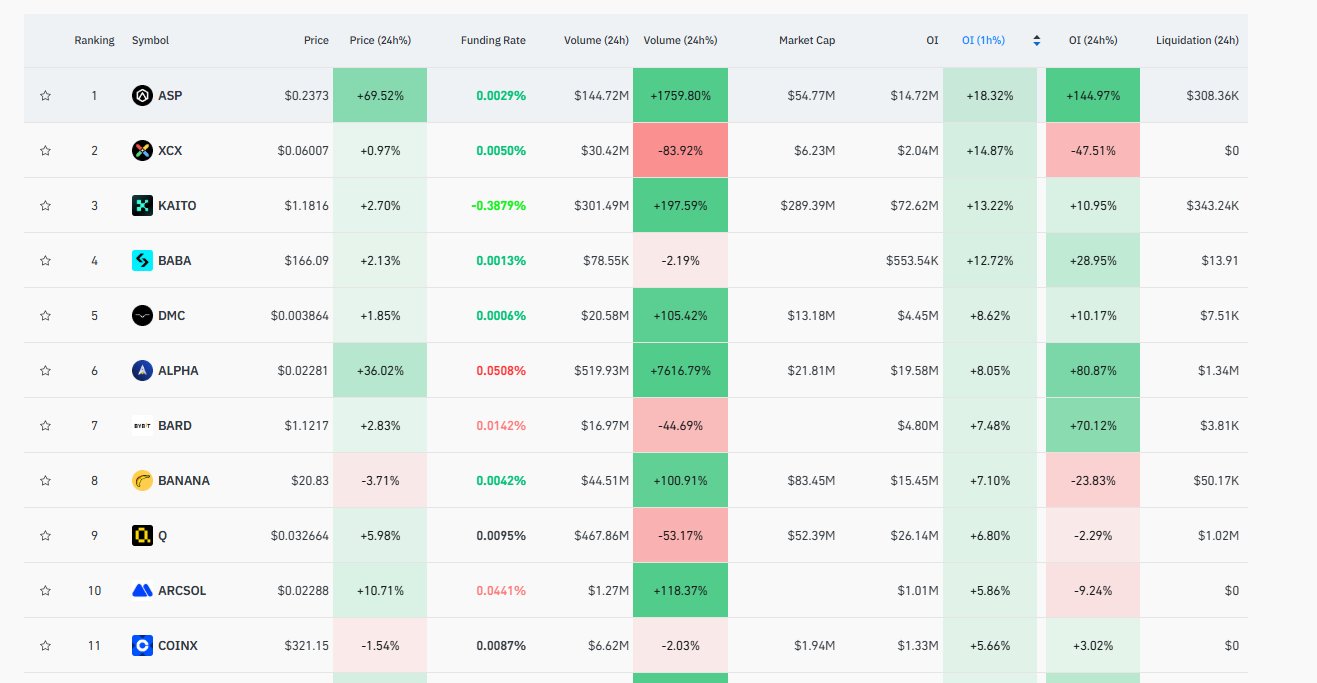The height and width of the screenshot is (683, 1317).
Task: Sort table by Volume (24h%) header
Action: (680, 41)
